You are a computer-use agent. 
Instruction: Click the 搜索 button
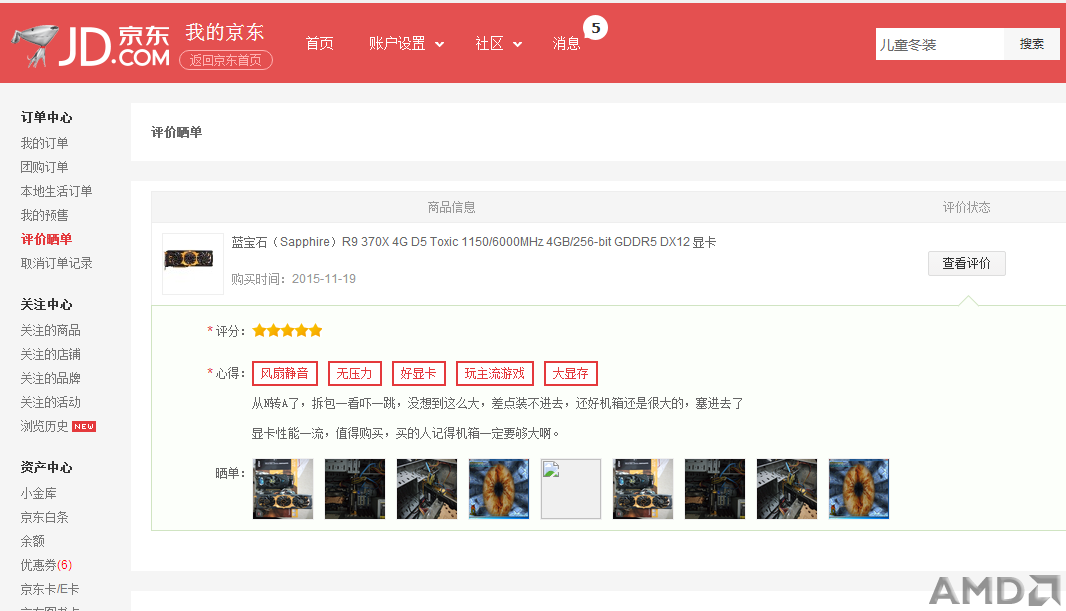[x=1031, y=44]
